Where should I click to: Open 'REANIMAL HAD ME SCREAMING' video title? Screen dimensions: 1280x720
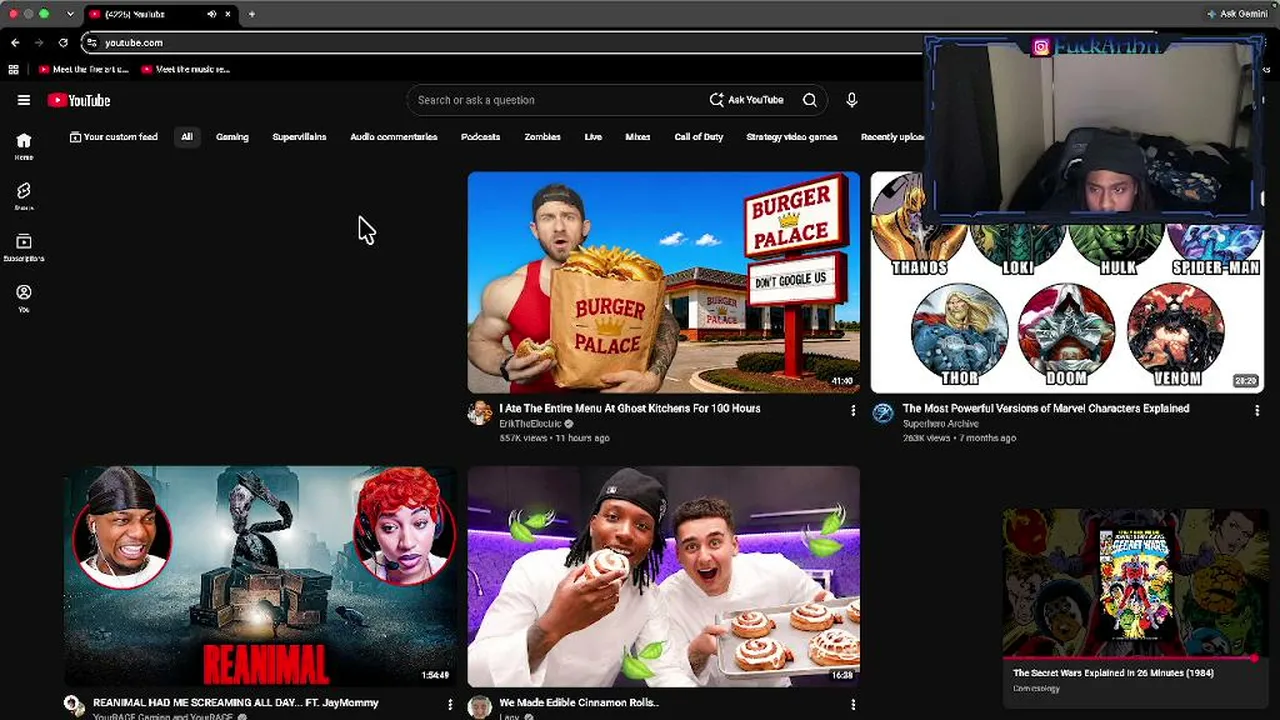(236, 703)
